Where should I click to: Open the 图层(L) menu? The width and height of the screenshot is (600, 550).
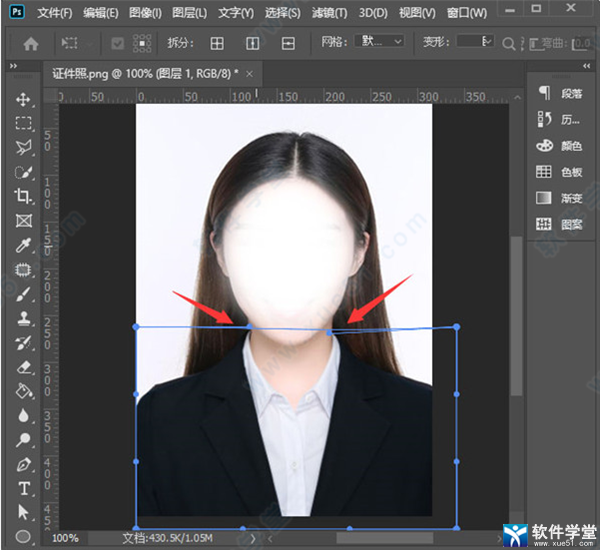pyautogui.click(x=188, y=13)
